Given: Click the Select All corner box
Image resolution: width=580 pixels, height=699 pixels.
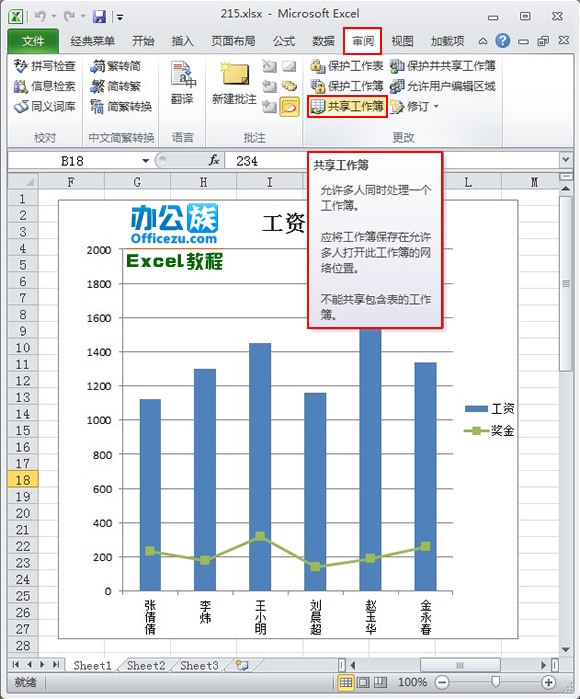Looking at the screenshot, I should coord(23,182).
